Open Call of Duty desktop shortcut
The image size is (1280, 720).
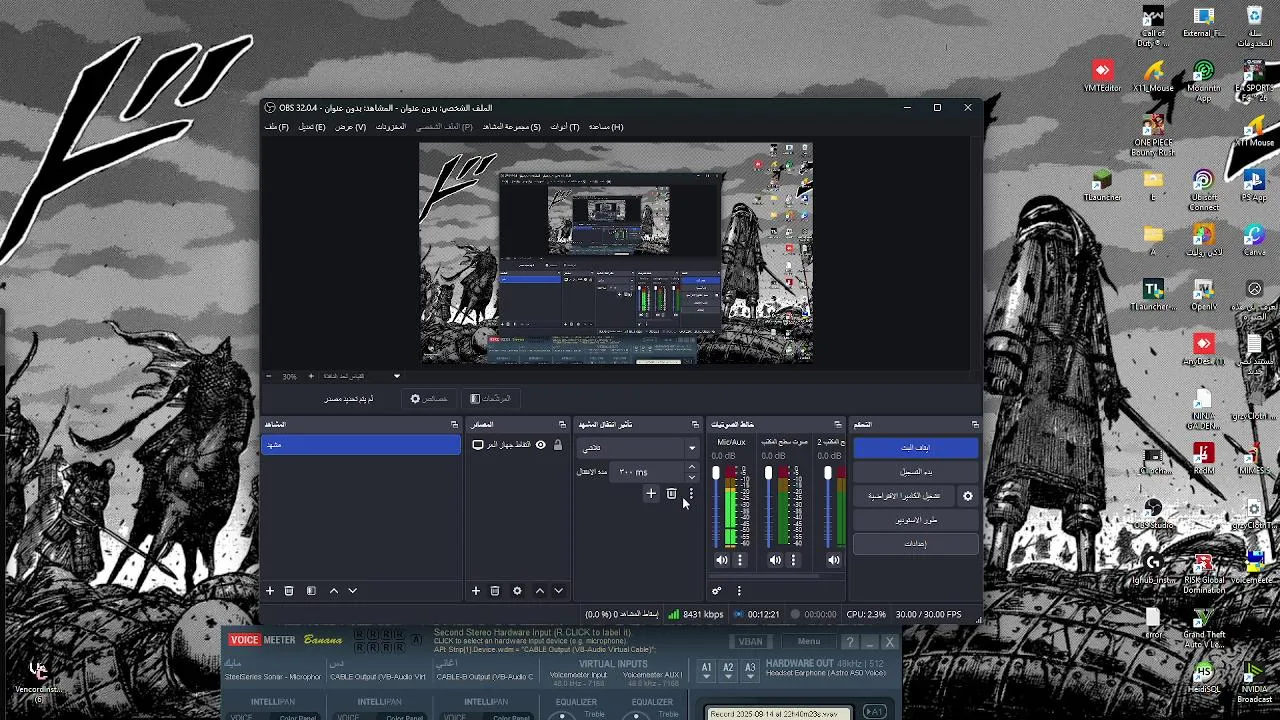(x=1153, y=28)
